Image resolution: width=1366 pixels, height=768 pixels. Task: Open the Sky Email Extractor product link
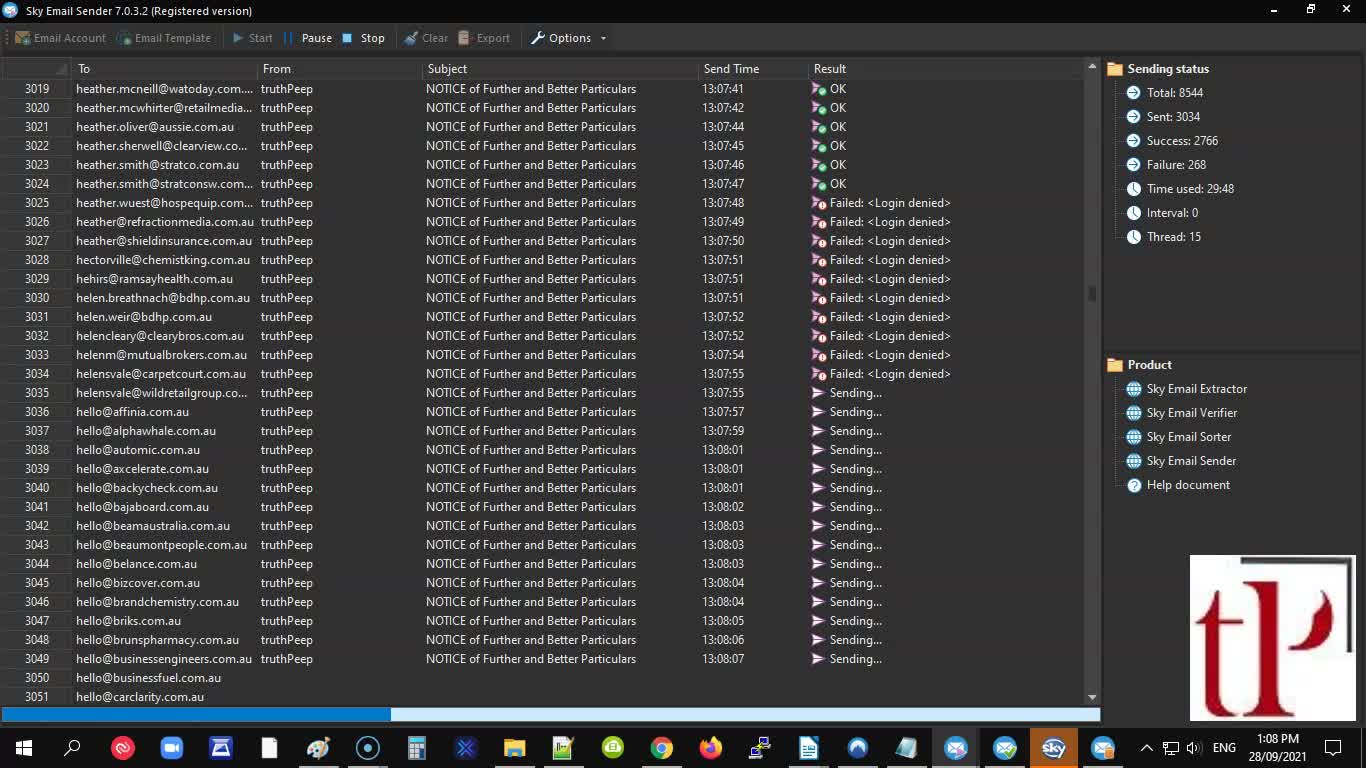(x=1196, y=389)
